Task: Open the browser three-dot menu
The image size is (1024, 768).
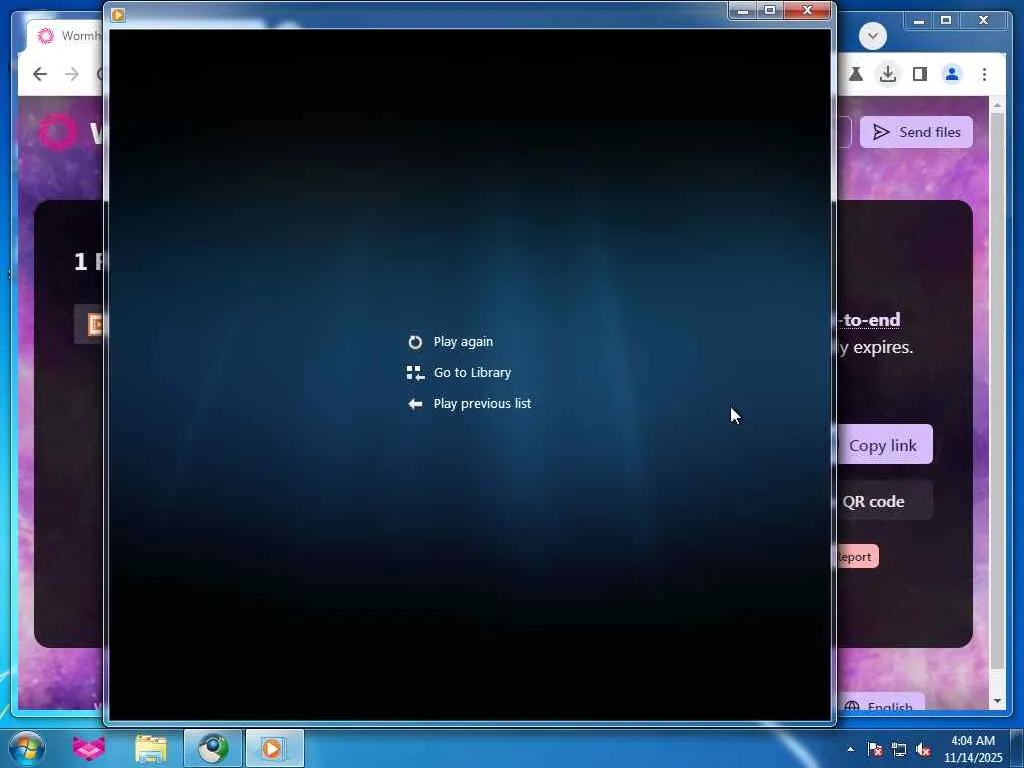Action: coord(984,74)
